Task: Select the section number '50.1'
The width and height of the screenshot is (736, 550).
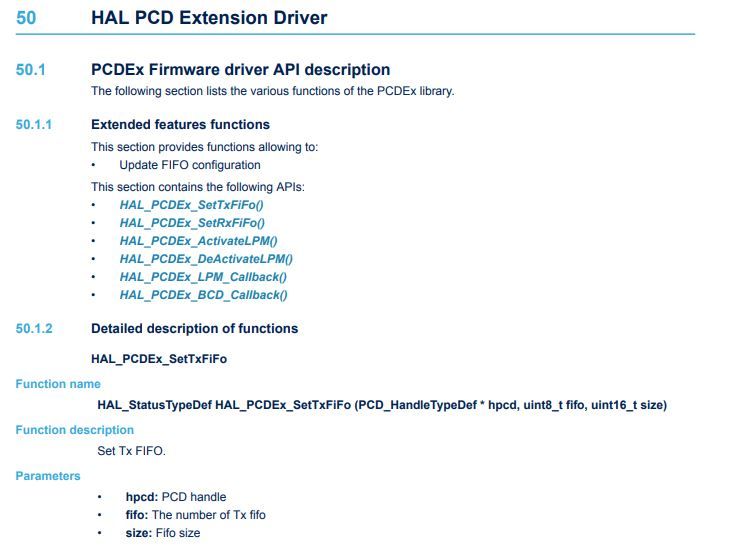Action: pyautogui.click(x=31, y=70)
